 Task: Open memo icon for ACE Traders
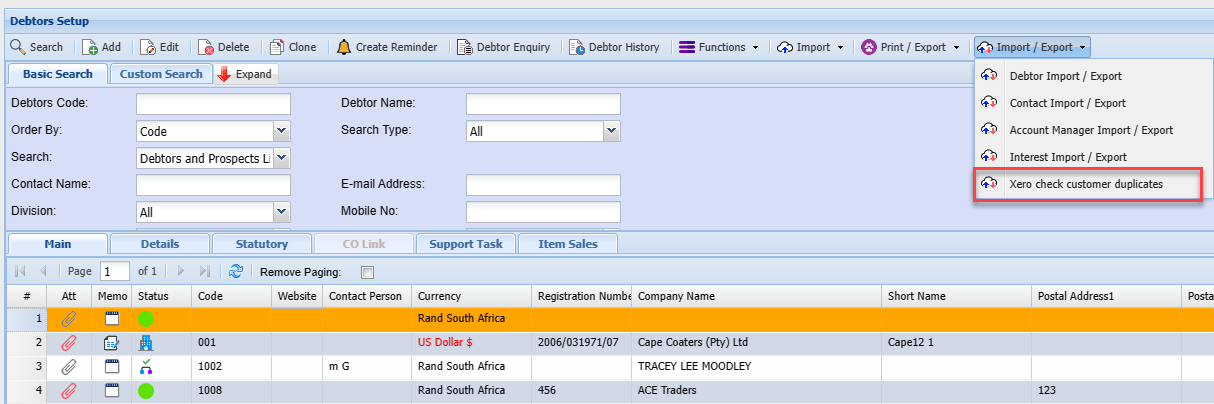(x=112, y=391)
